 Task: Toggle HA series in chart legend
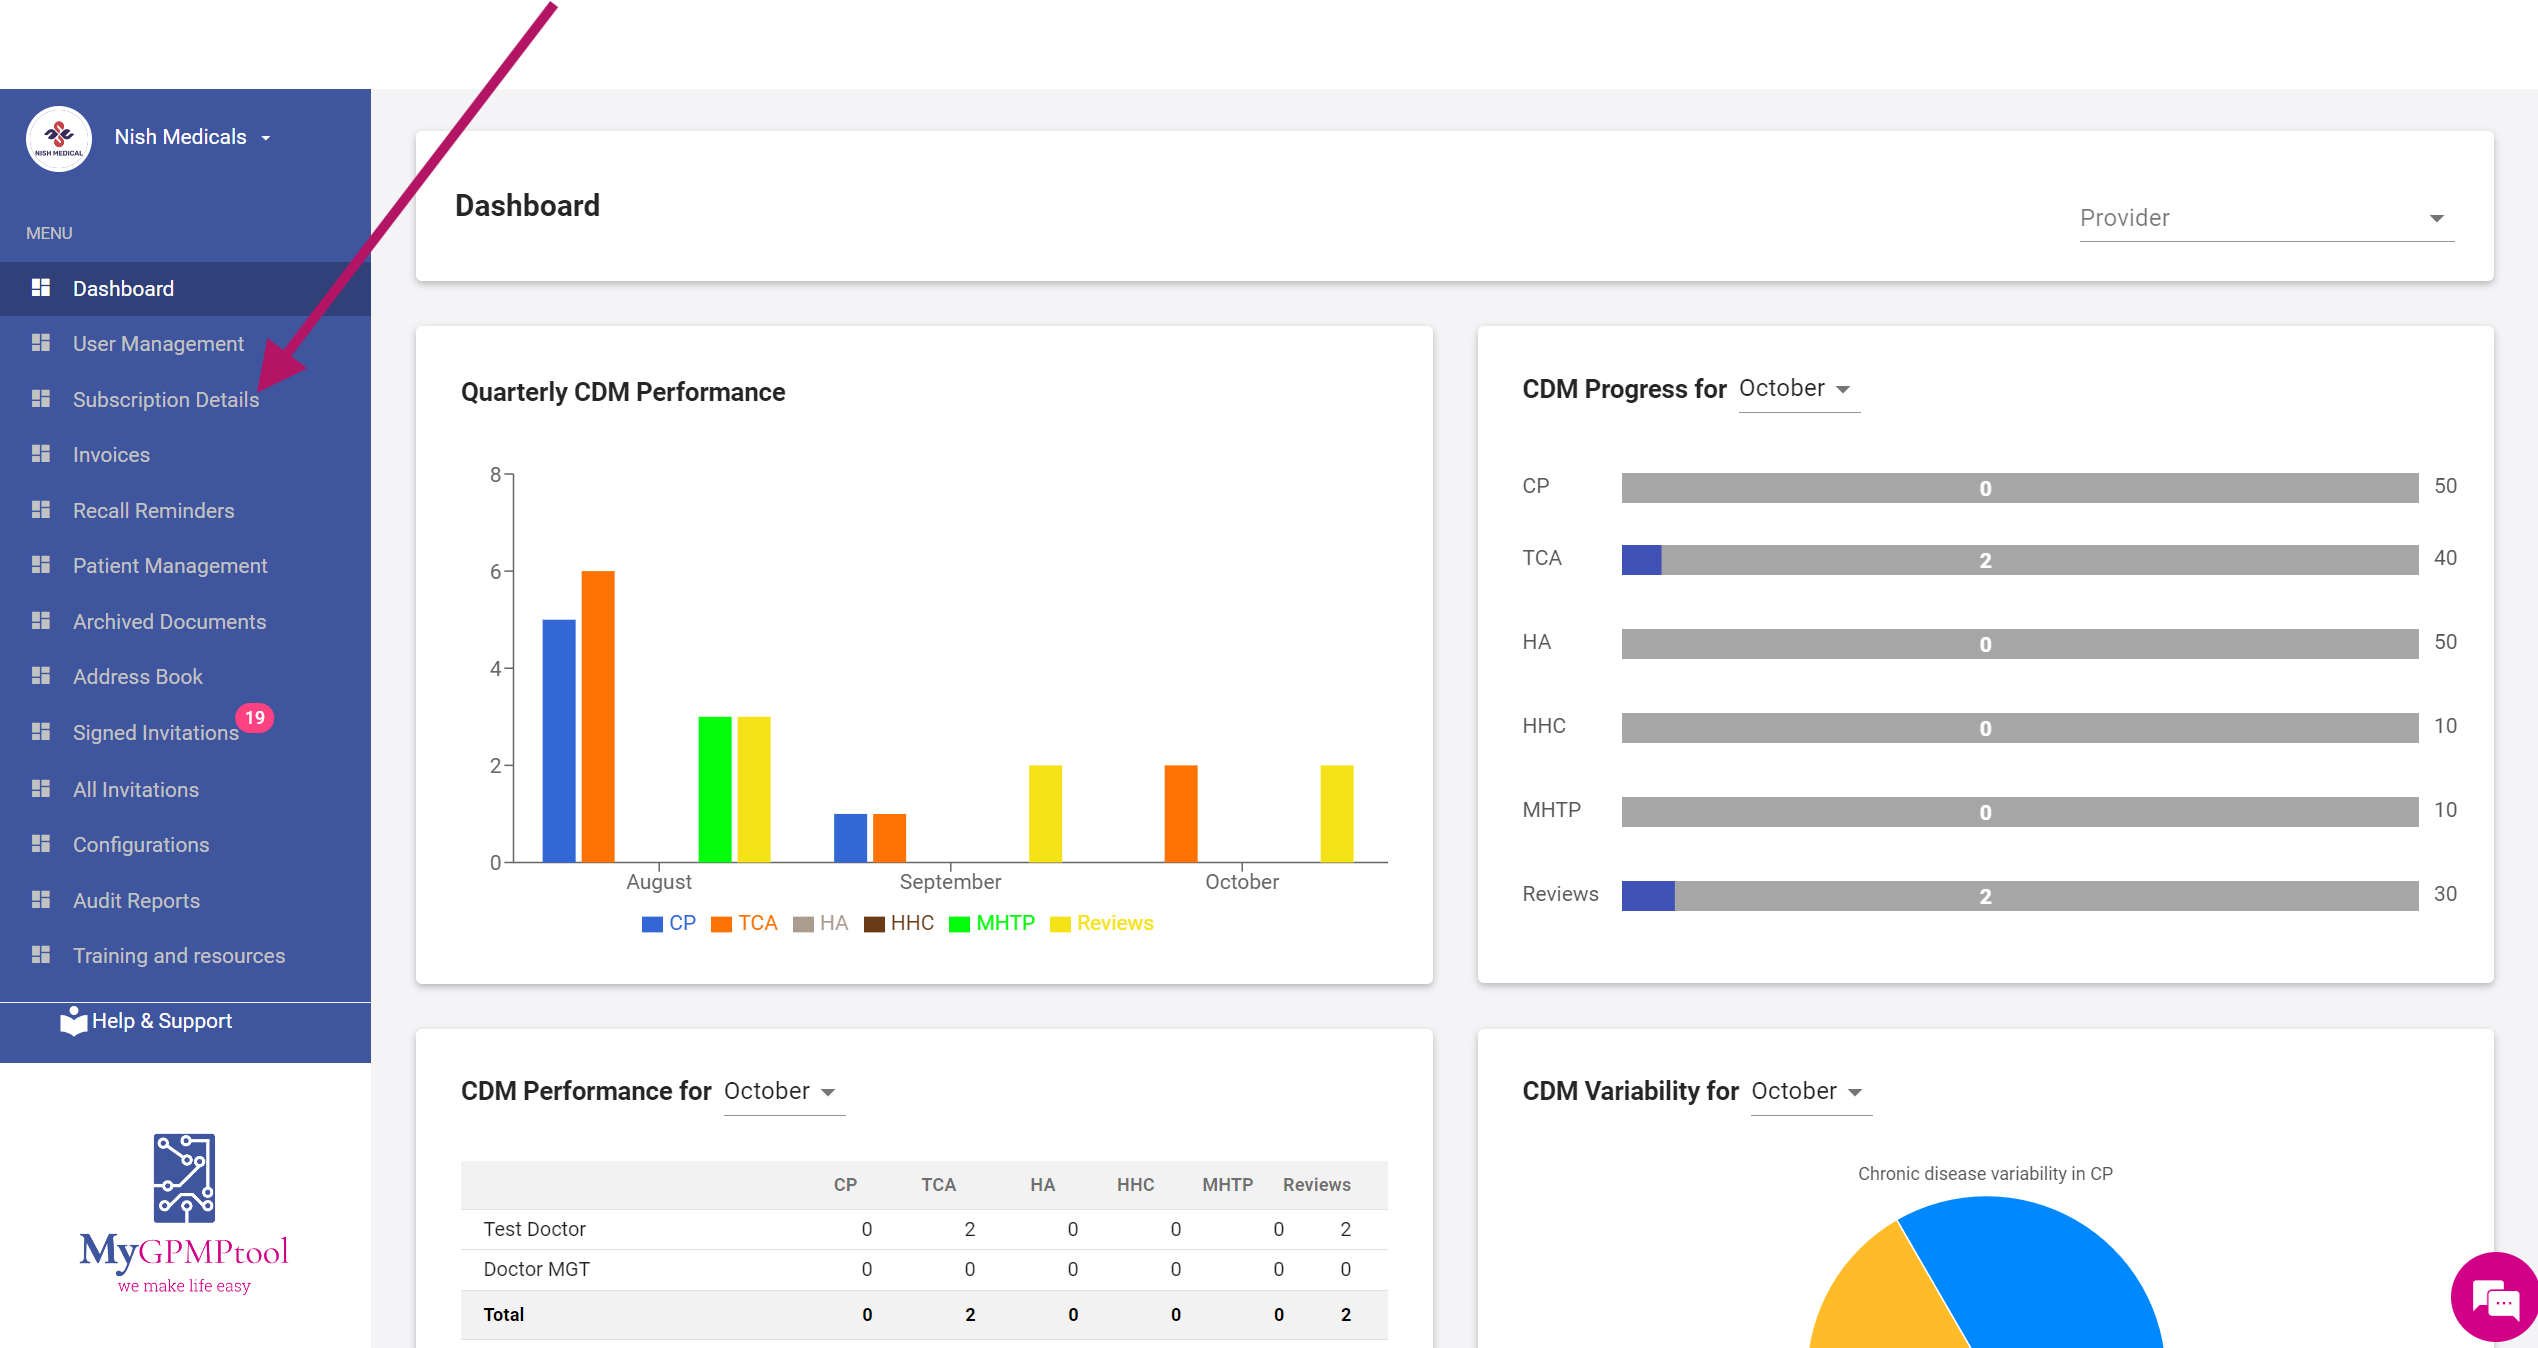pos(820,923)
